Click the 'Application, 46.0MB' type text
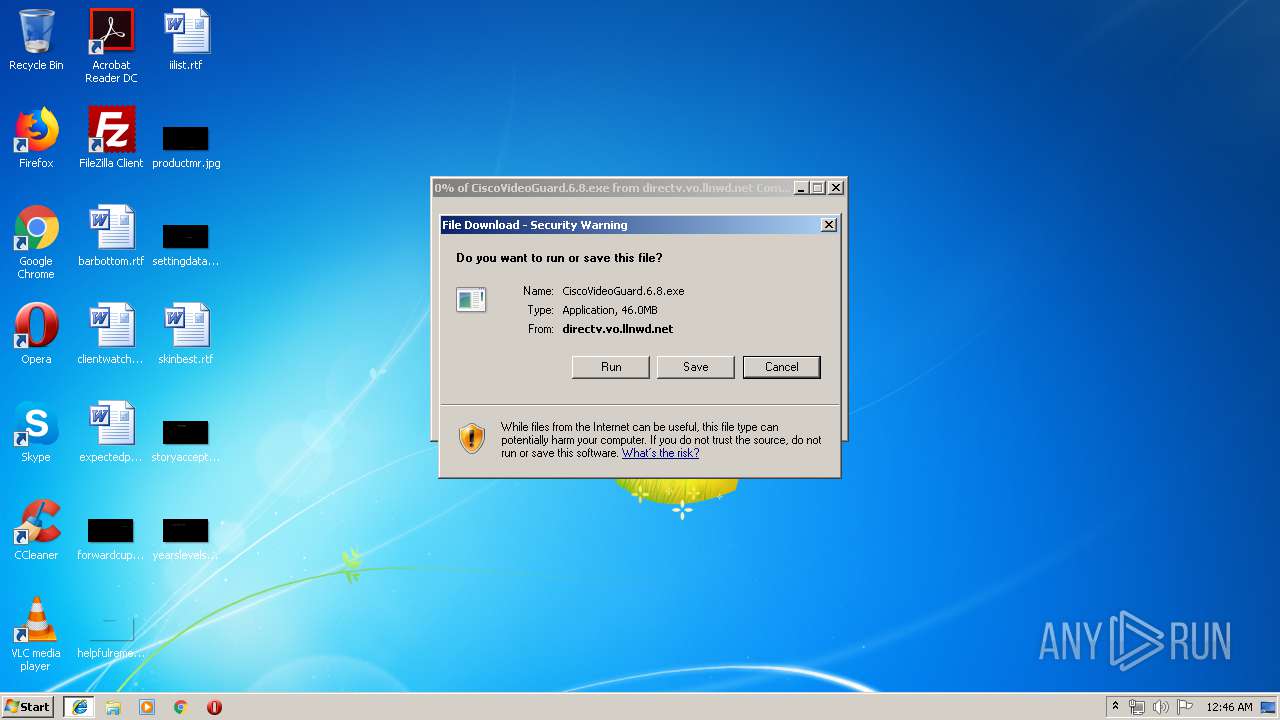1280x720 pixels. (x=610, y=310)
